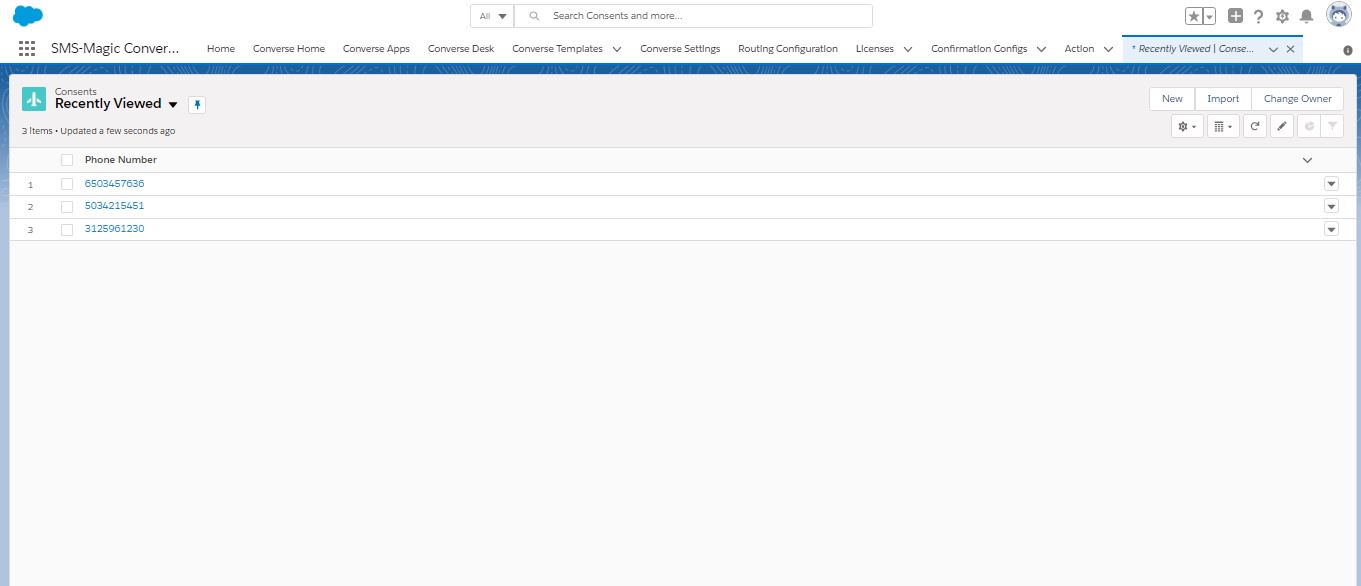
Task: Open the Recently Viewed tab's chevron menu
Action: pyautogui.click(x=1273, y=49)
